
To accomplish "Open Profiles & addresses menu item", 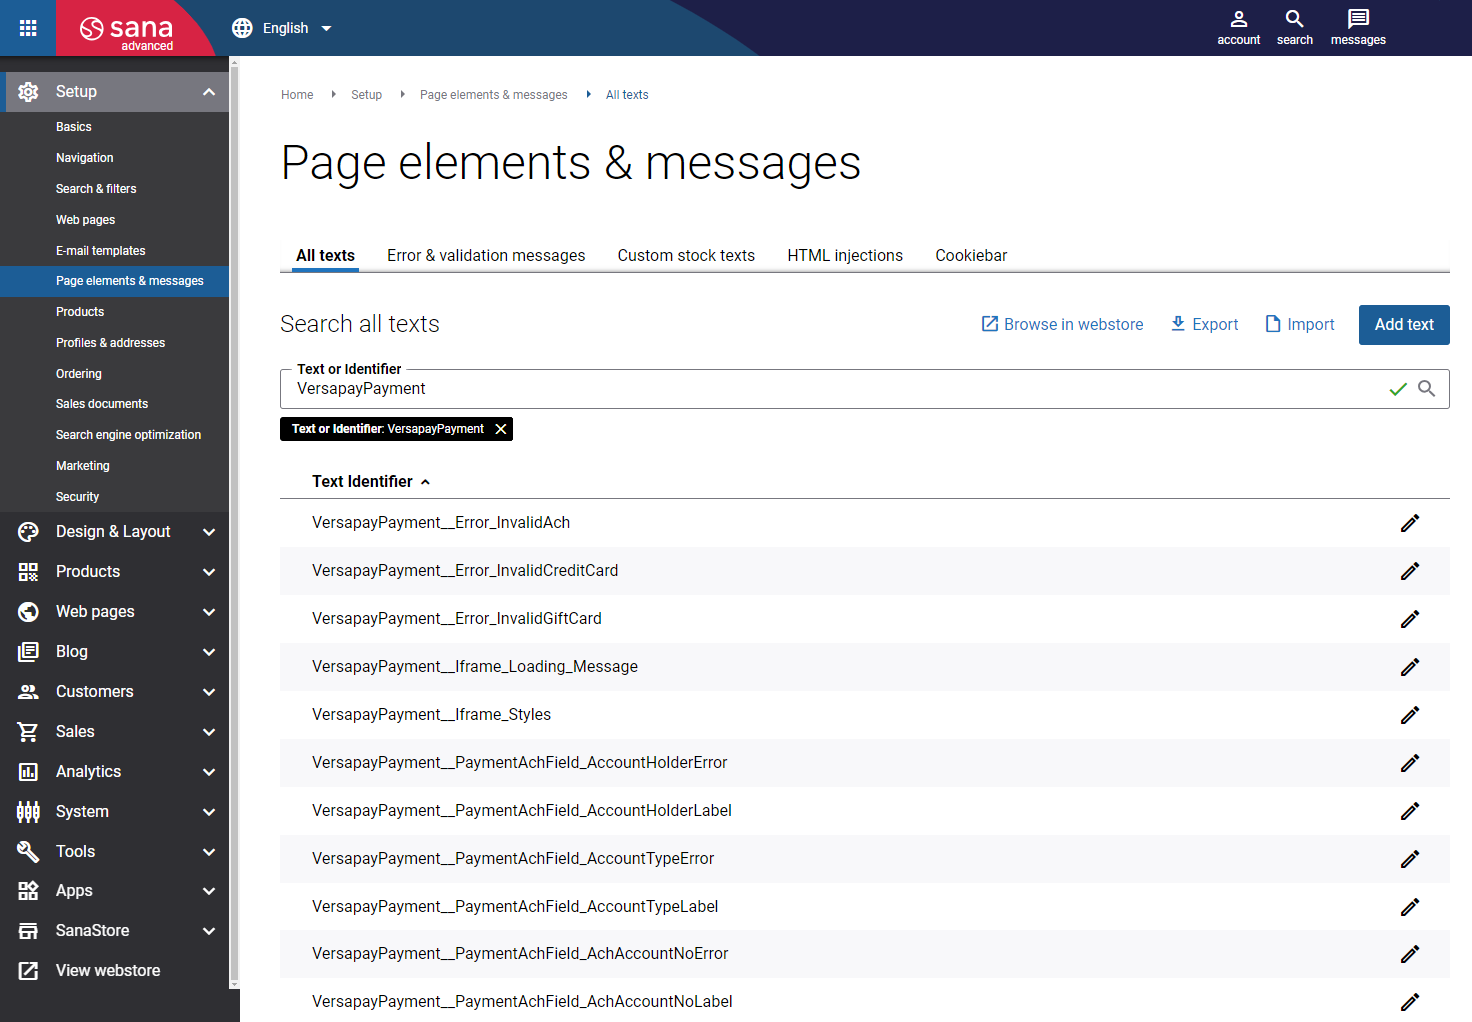I will click(x=110, y=343).
